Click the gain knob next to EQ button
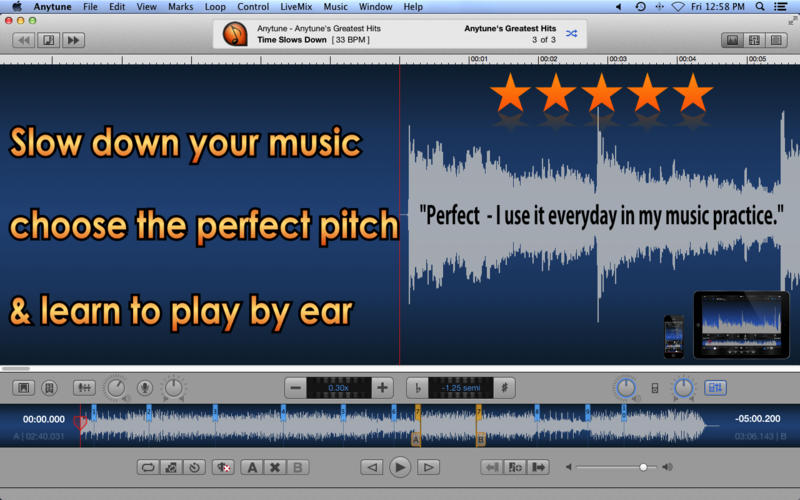The height and width of the screenshot is (500, 800). click(x=116, y=388)
